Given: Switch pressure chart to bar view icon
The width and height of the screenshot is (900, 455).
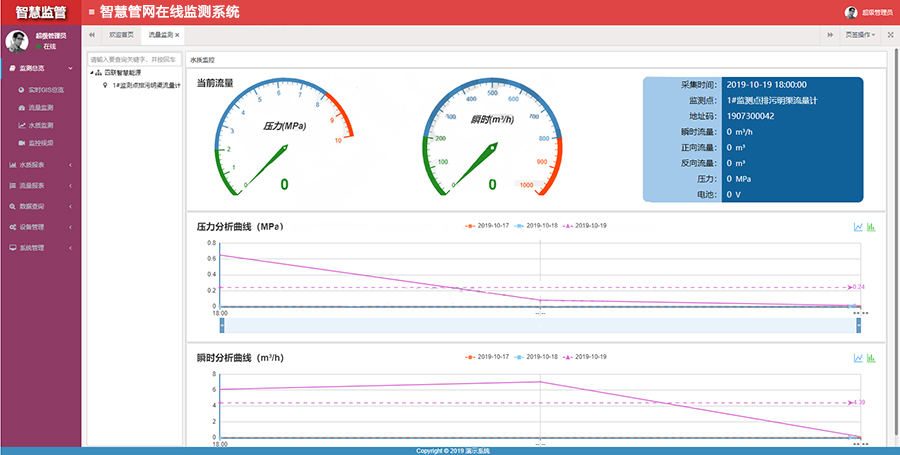Looking at the screenshot, I should click(871, 227).
